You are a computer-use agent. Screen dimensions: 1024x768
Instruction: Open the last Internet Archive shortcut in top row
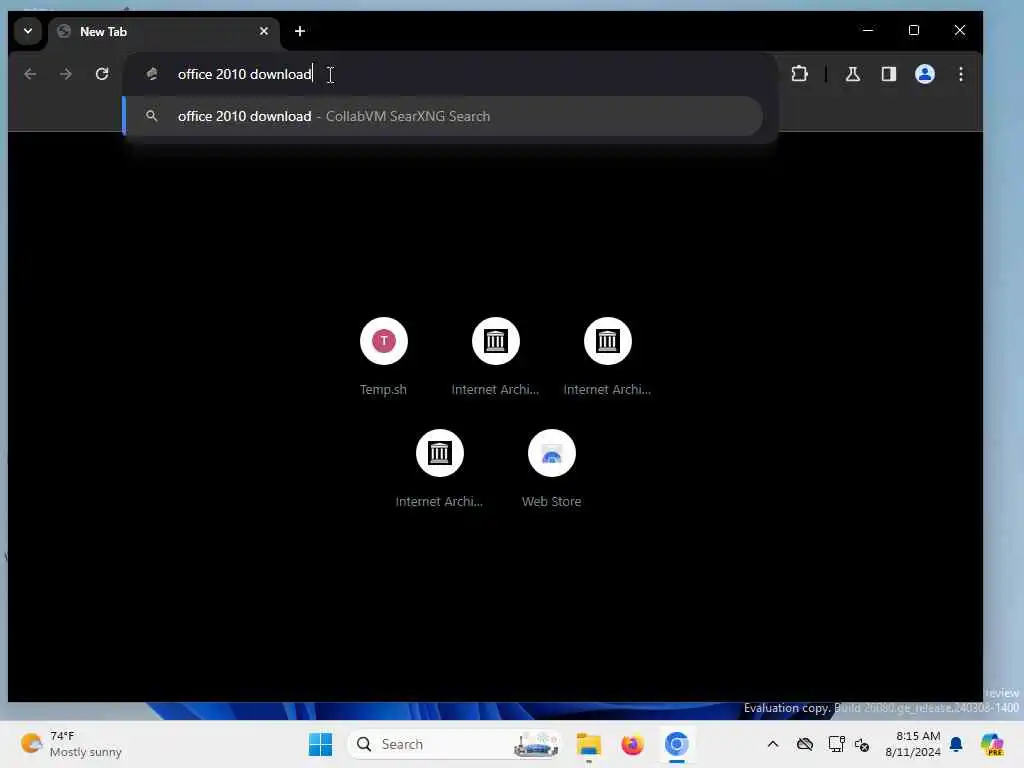click(x=607, y=357)
